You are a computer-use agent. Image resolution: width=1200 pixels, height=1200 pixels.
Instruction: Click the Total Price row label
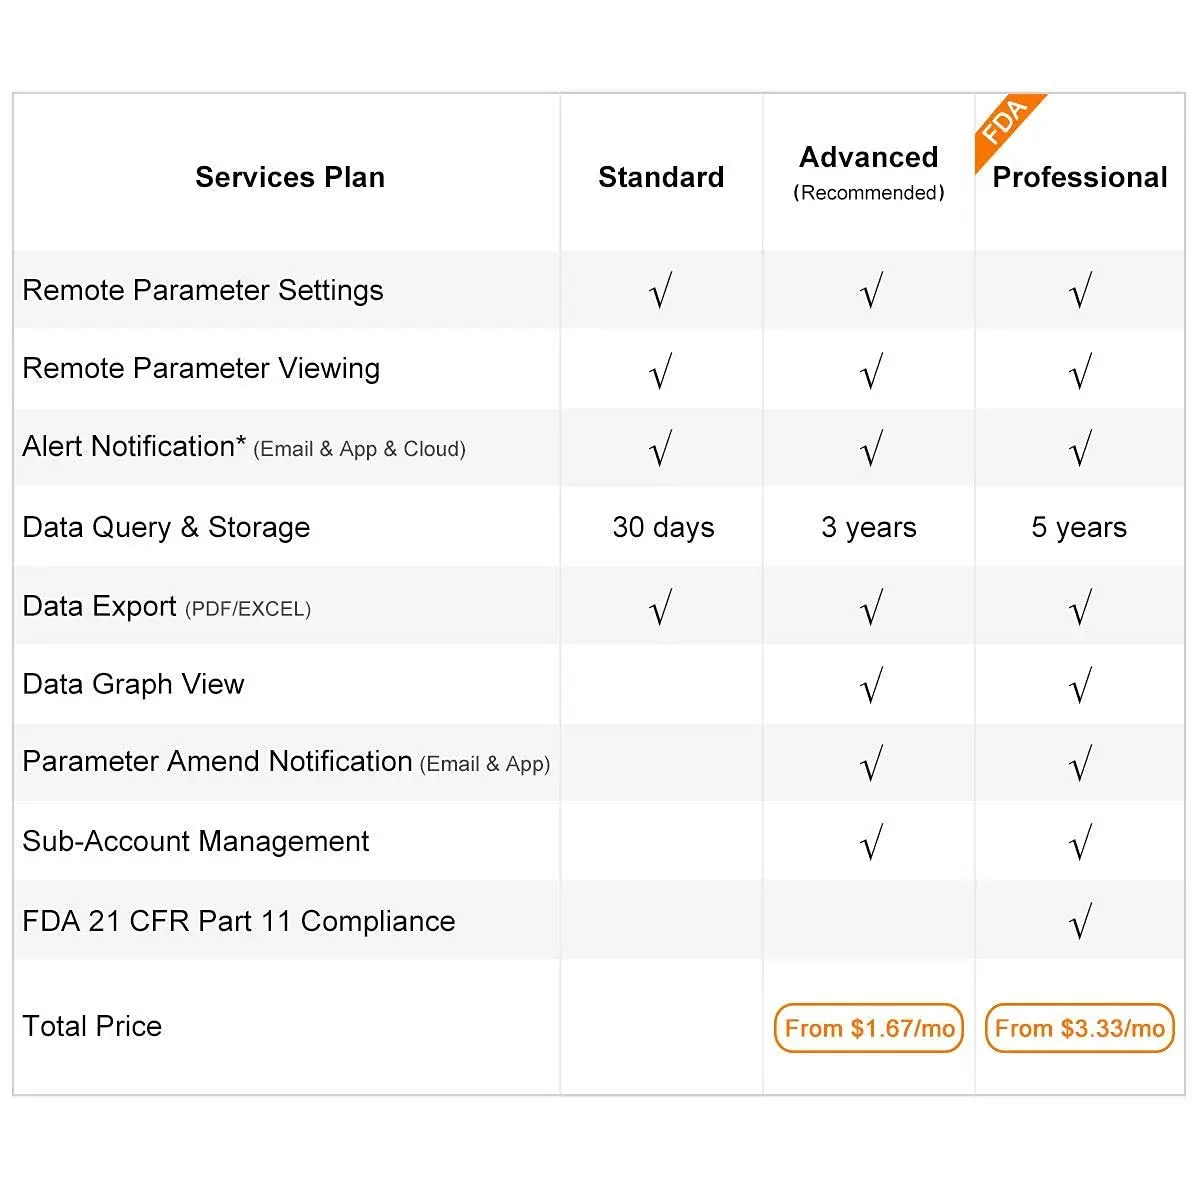tap(92, 1026)
